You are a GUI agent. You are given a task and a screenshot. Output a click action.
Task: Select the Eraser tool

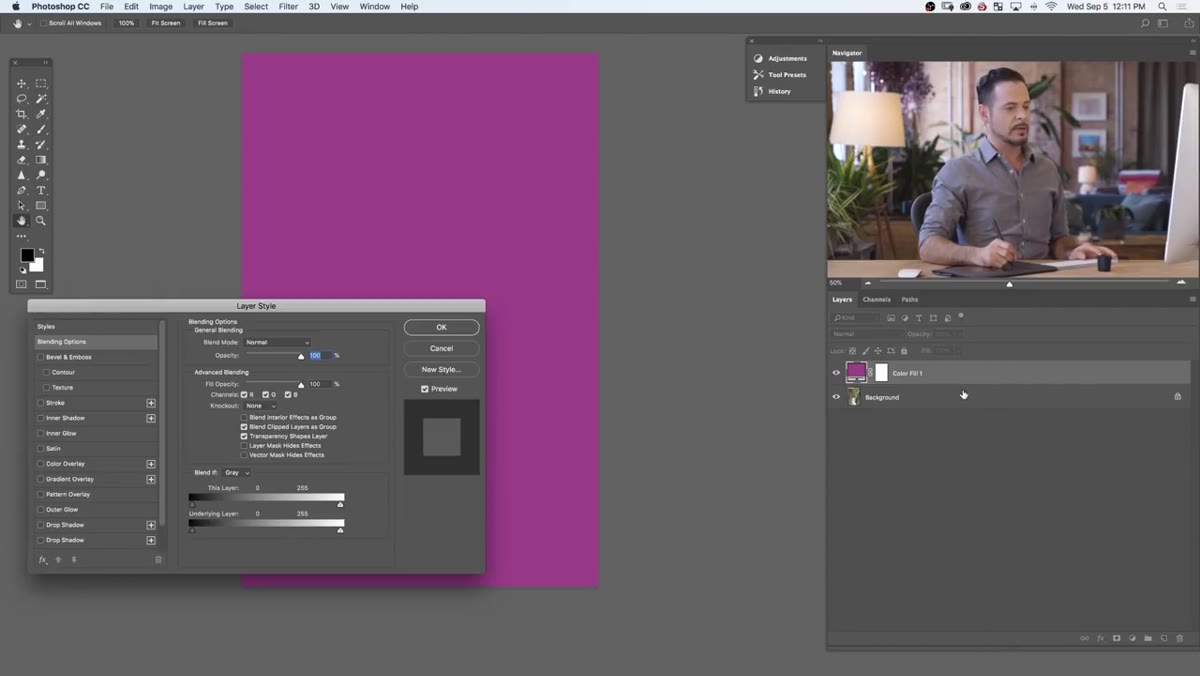pos(22,160)
